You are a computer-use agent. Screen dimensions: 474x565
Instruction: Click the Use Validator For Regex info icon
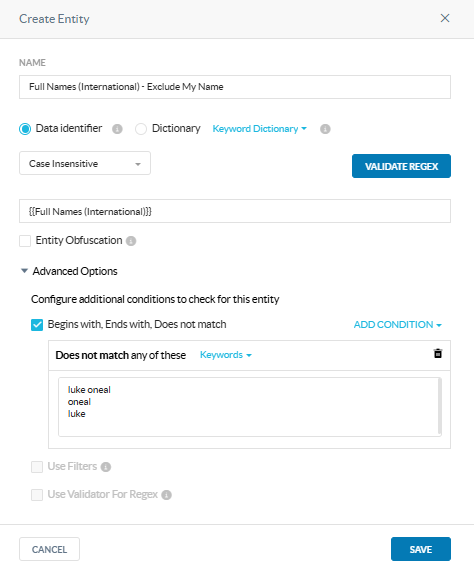tap(166, 495)
